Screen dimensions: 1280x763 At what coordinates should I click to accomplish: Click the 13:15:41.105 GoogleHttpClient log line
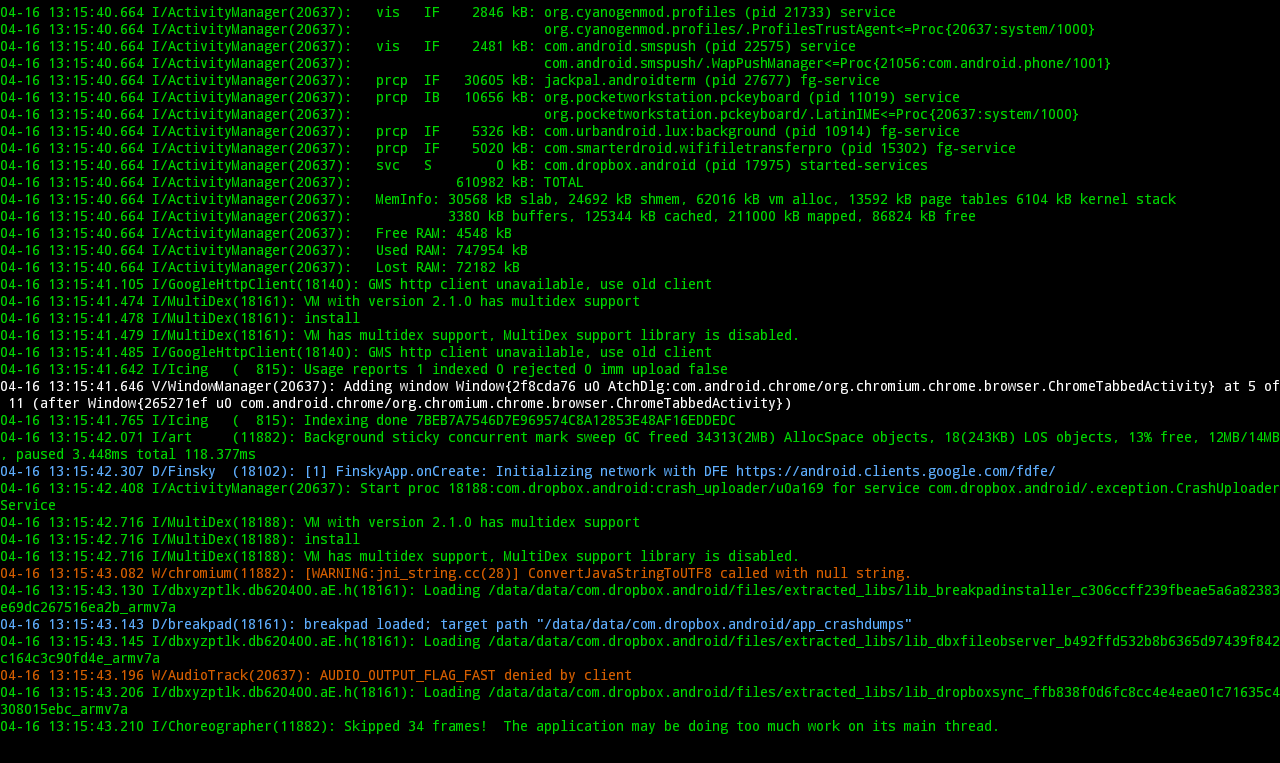coord(356,285)
